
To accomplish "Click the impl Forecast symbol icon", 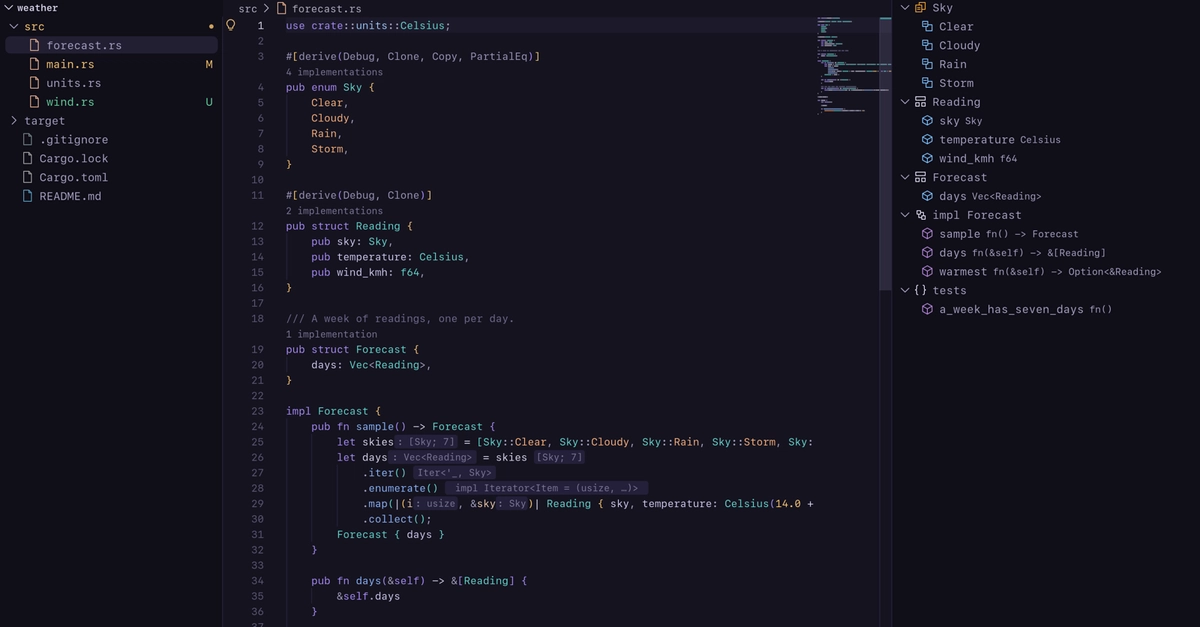I will point(920,215).
